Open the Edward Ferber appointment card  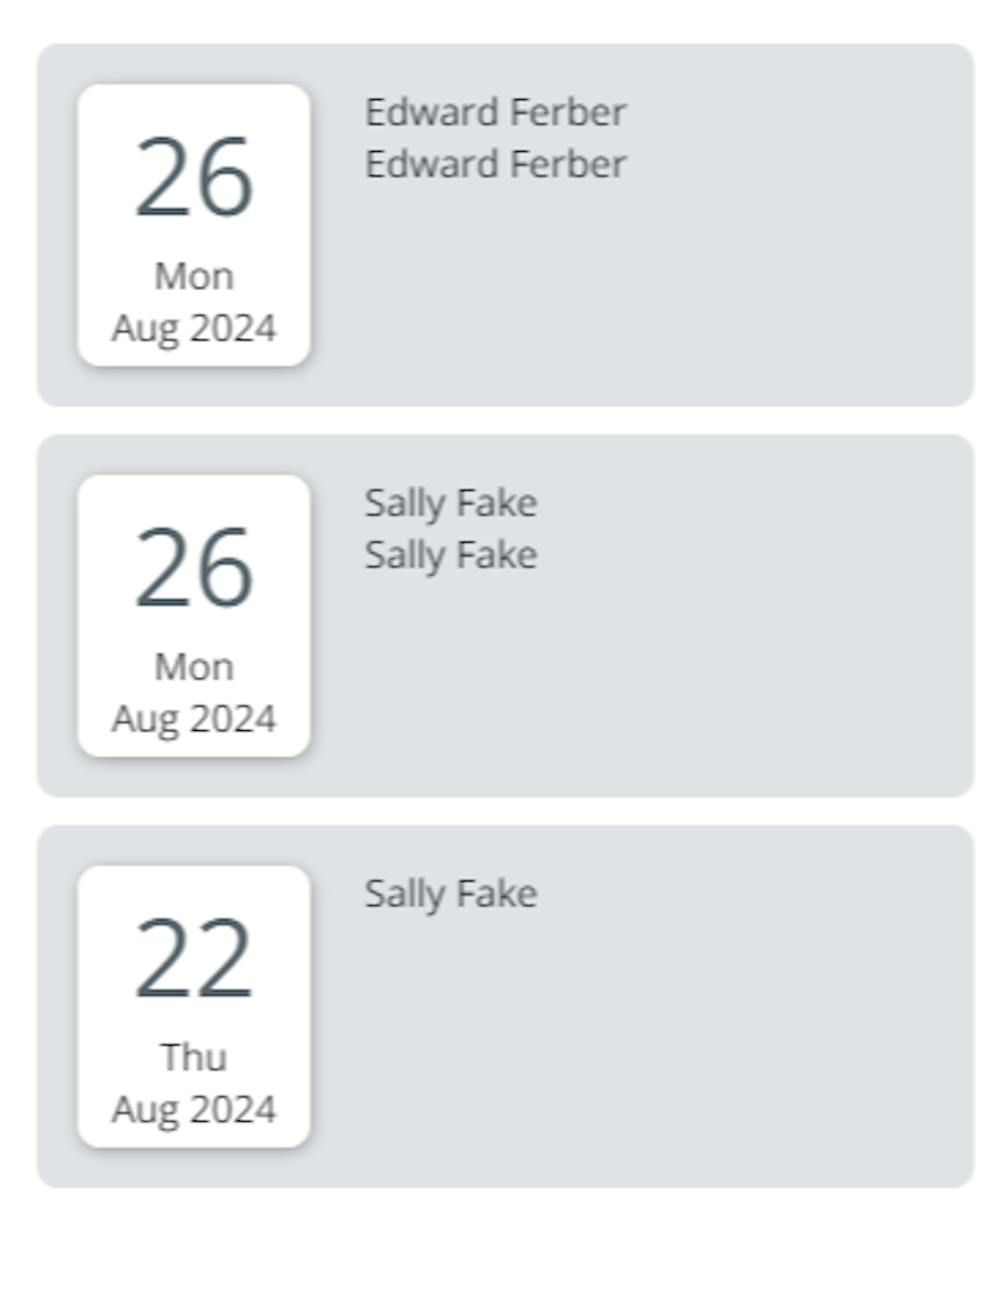pyautogui.click(x=505, y=225)
